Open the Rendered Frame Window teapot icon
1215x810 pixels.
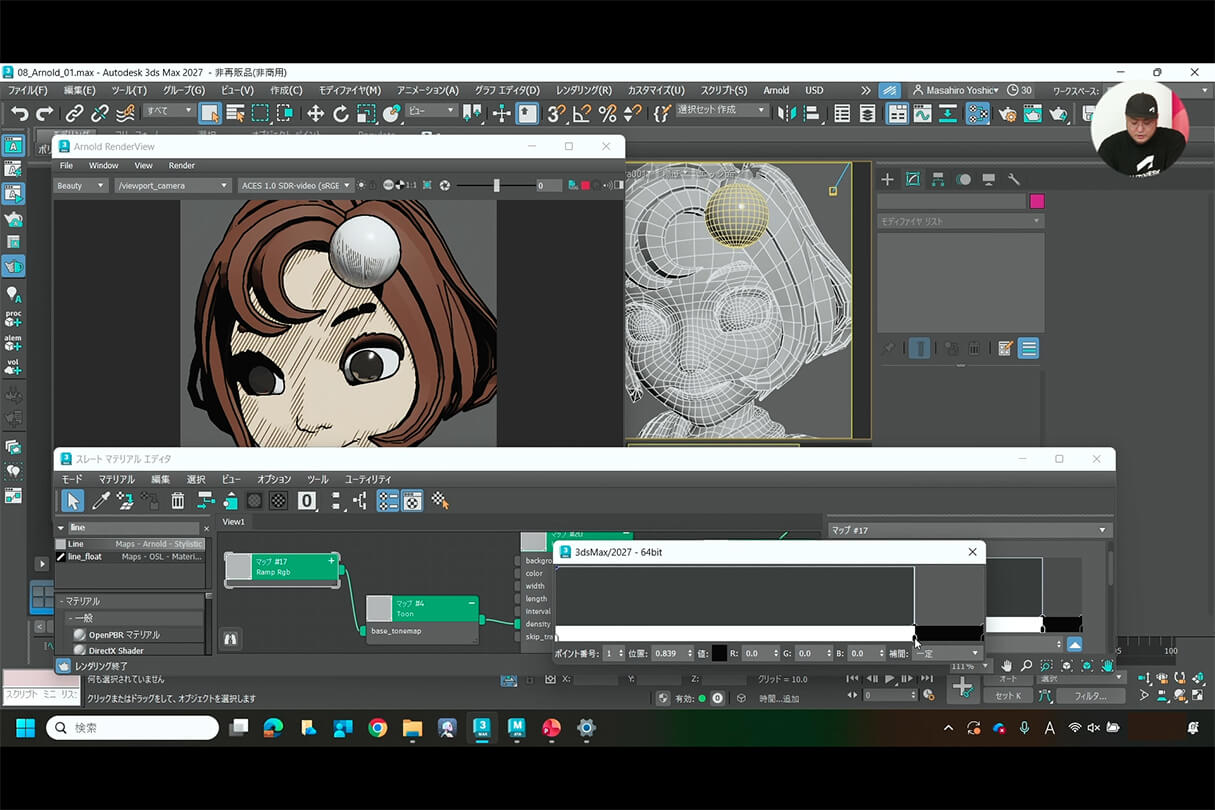pyautogui.click(x=1032, y=113)
